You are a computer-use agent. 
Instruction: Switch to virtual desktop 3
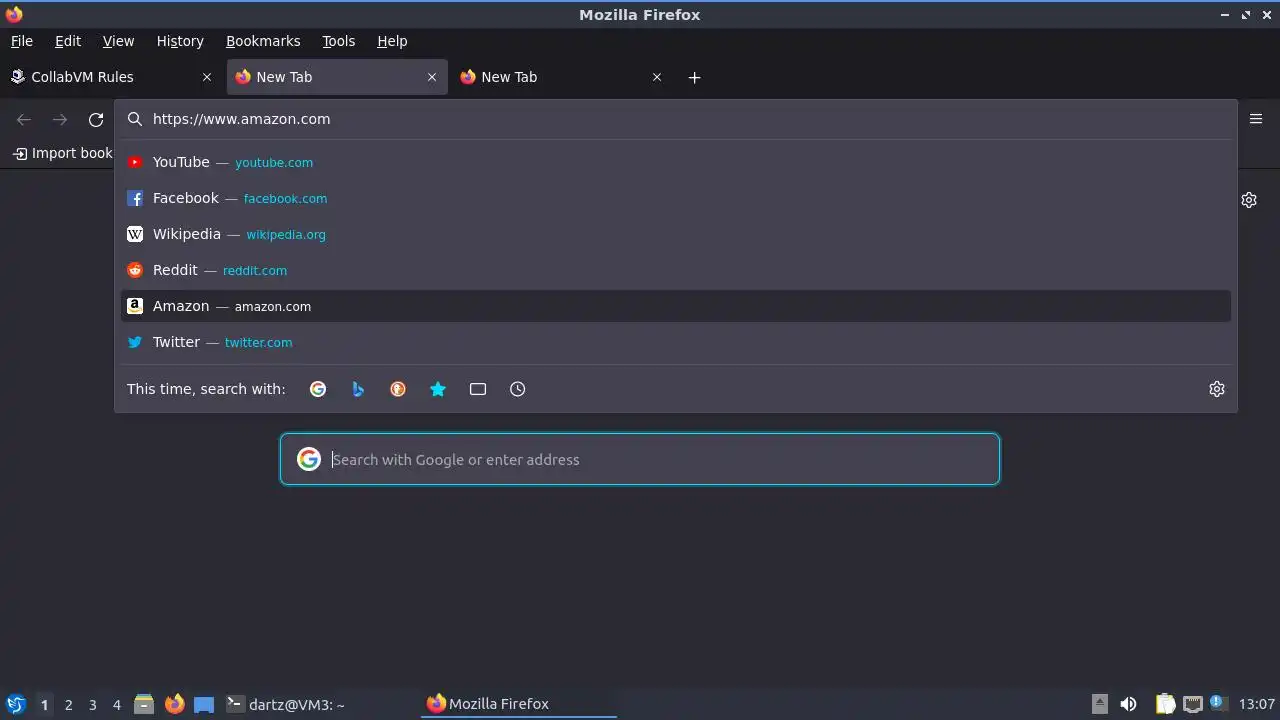(92, 704)
